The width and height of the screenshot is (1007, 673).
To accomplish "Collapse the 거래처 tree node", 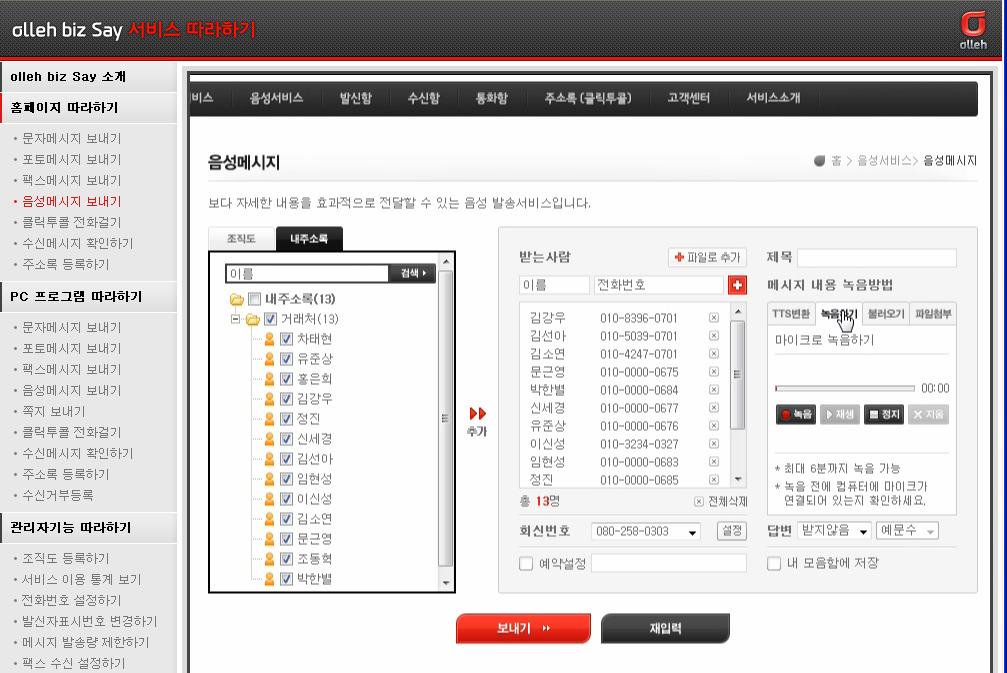I will (x=236, y=319).
